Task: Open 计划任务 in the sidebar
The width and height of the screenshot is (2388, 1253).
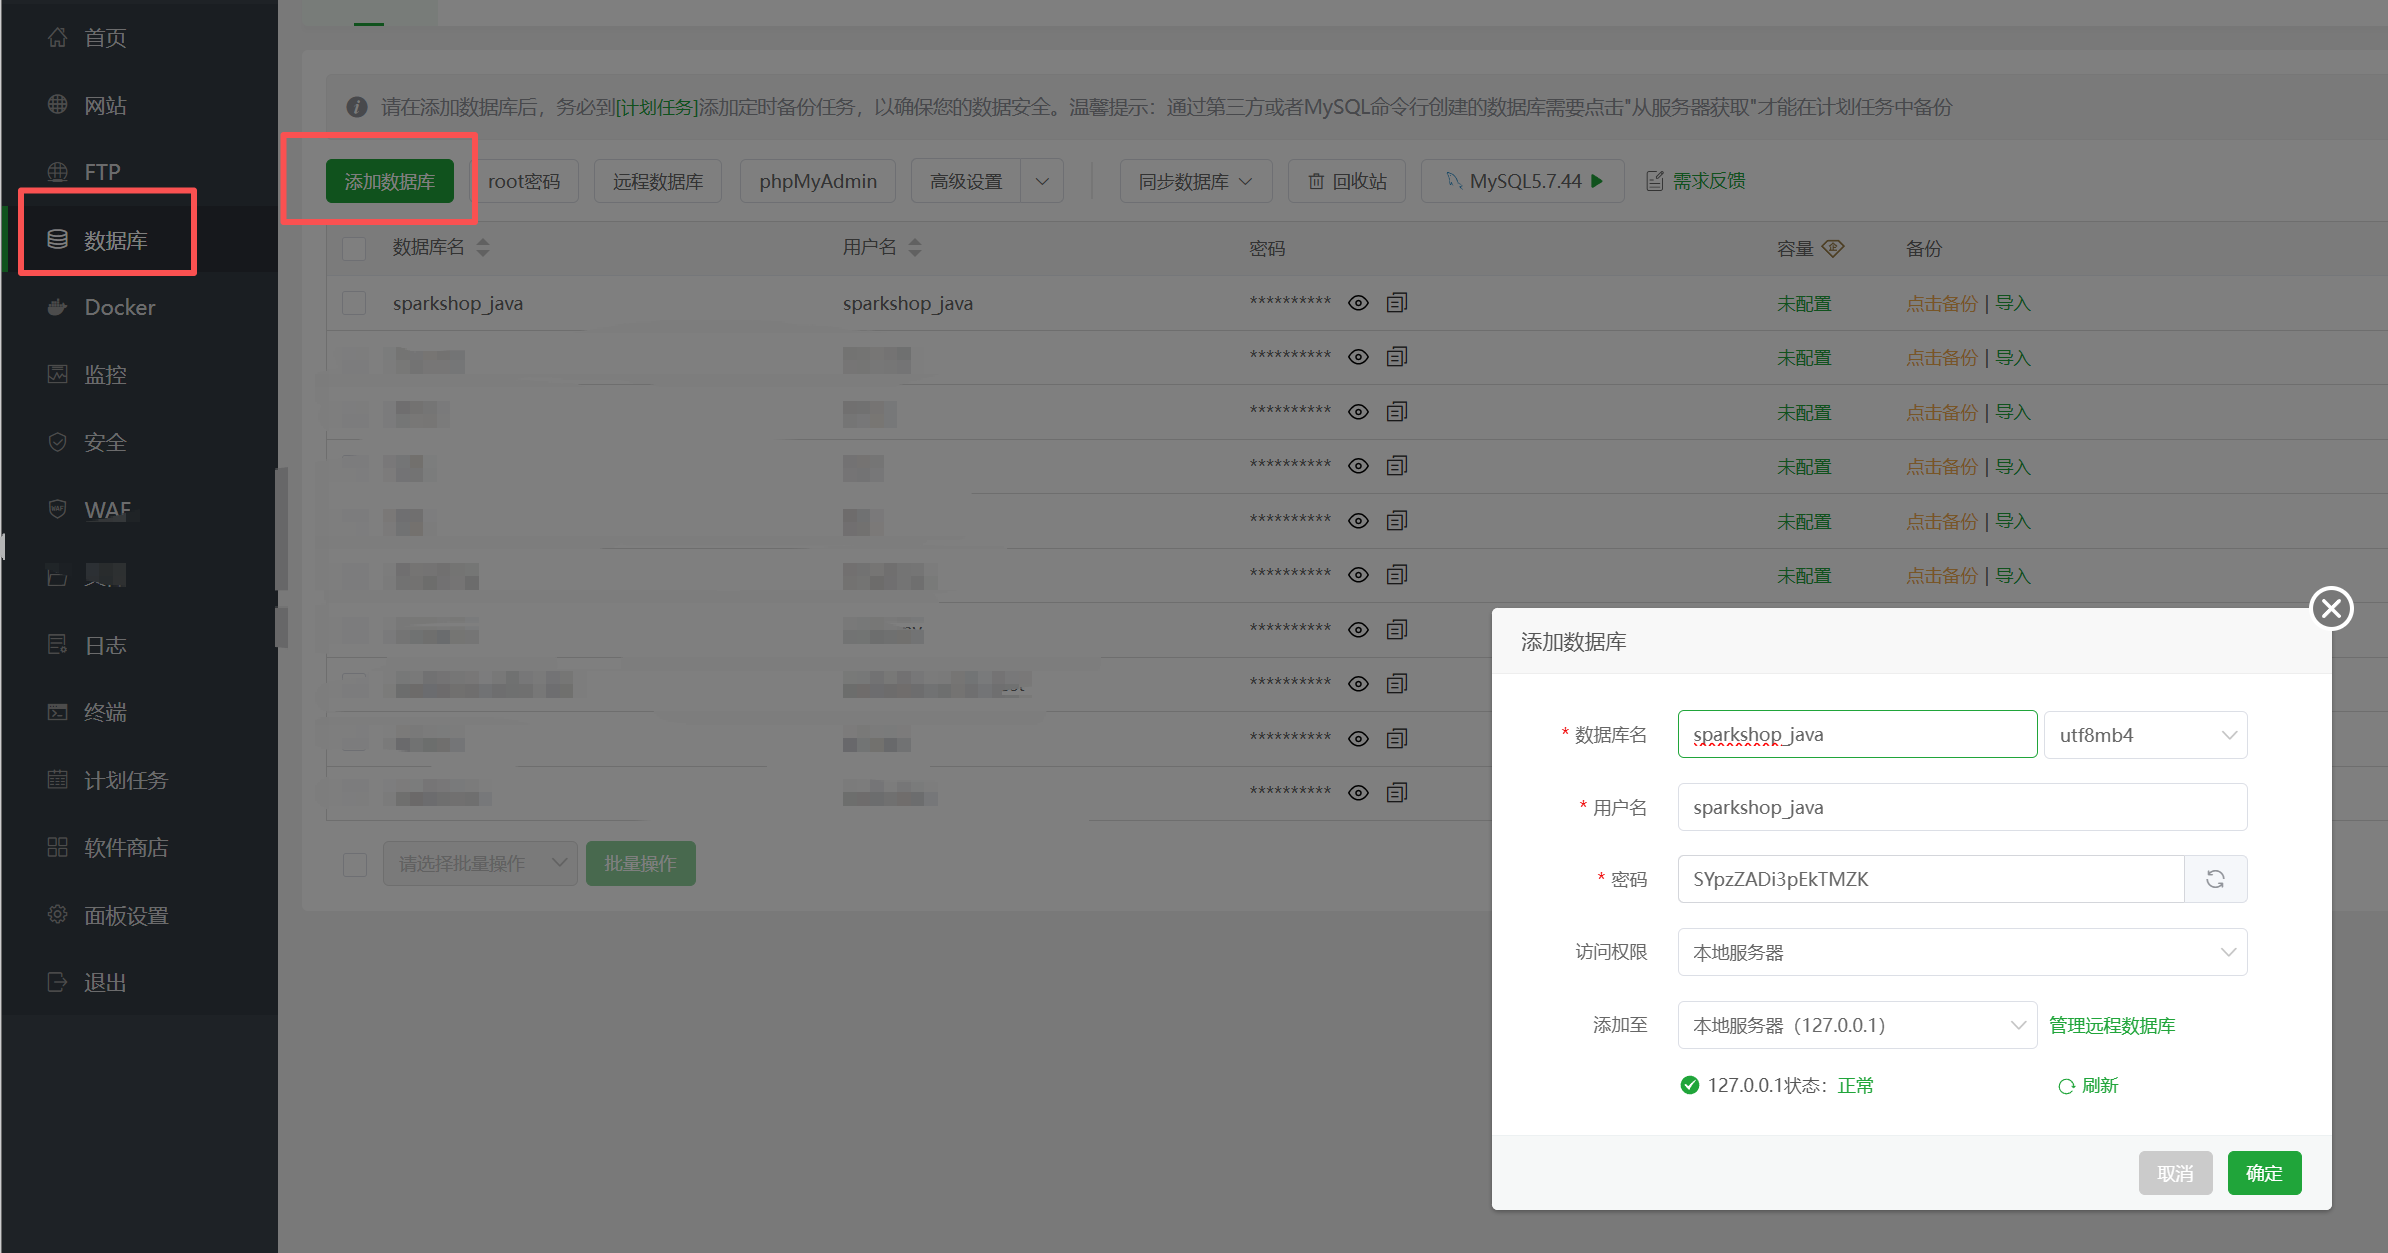Action: [x=125, y=780]
